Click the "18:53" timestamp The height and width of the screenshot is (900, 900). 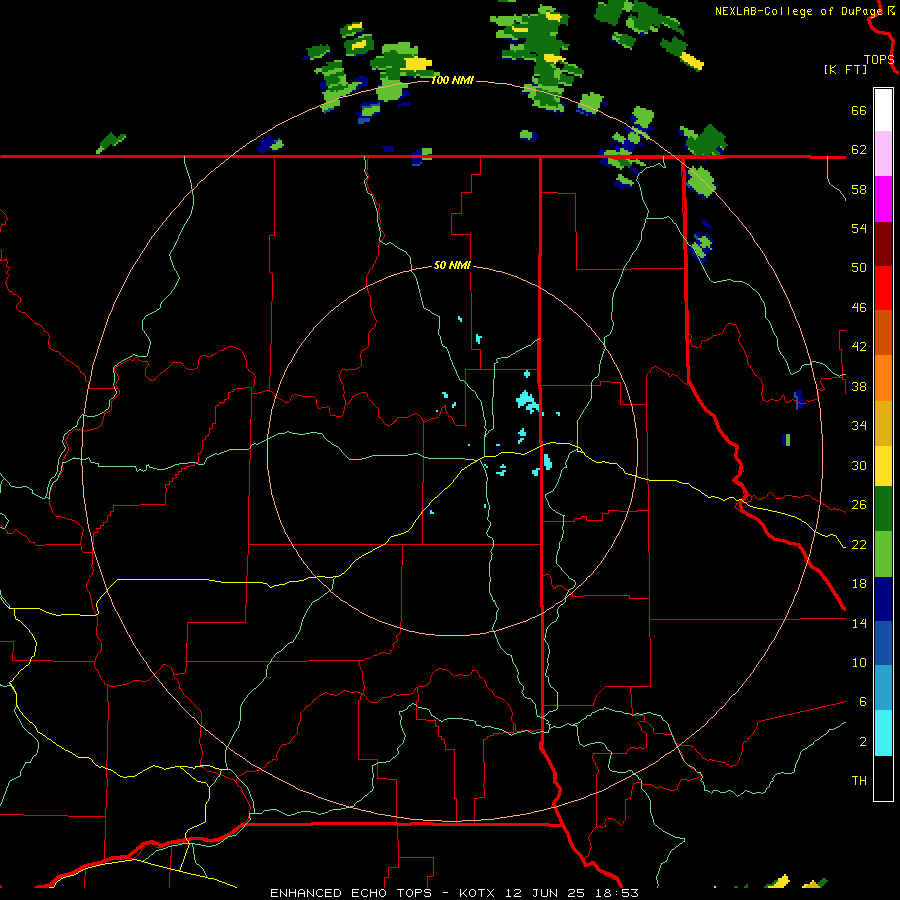(616, 893)
